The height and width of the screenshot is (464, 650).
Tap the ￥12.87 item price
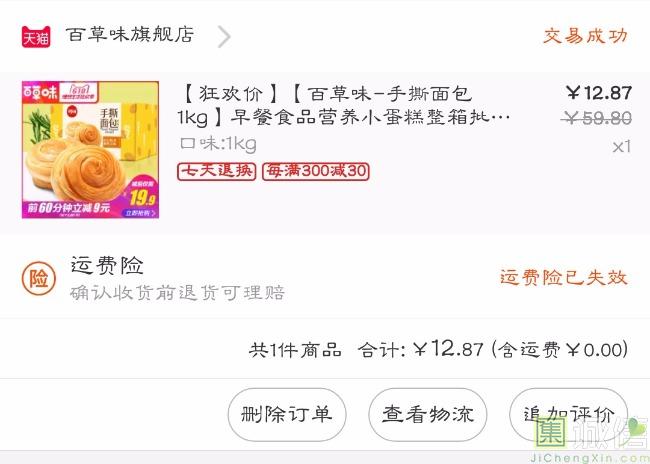pos(599,93)
